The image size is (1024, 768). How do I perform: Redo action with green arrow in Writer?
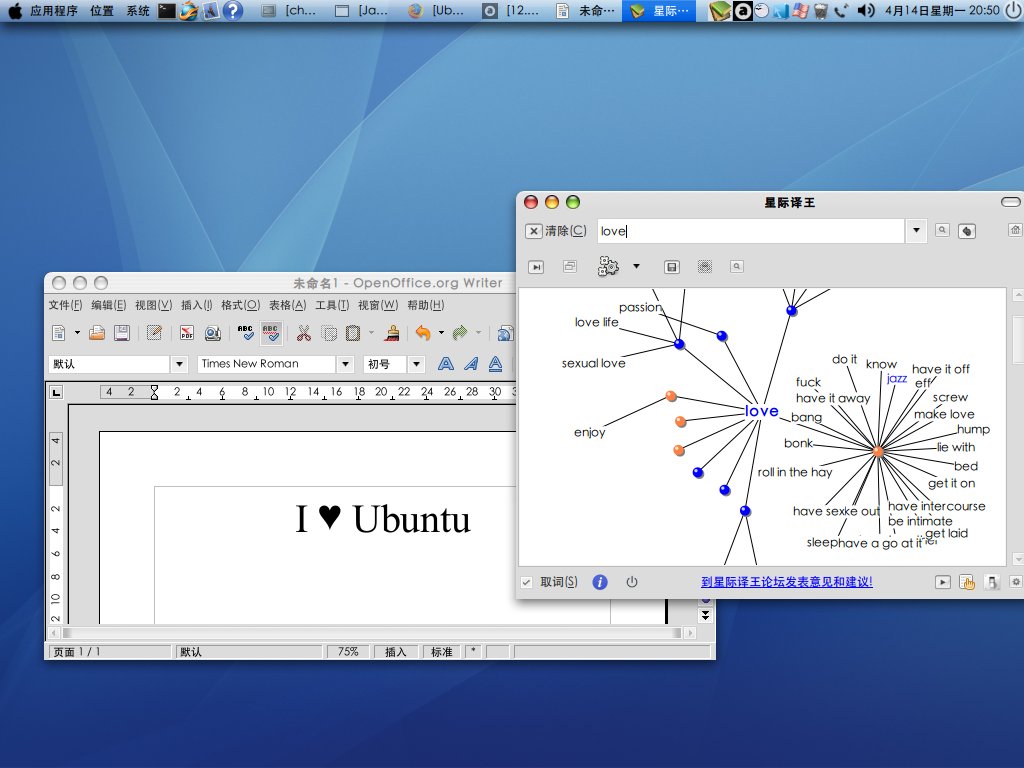pyautogui.click(x=460, y=333)
